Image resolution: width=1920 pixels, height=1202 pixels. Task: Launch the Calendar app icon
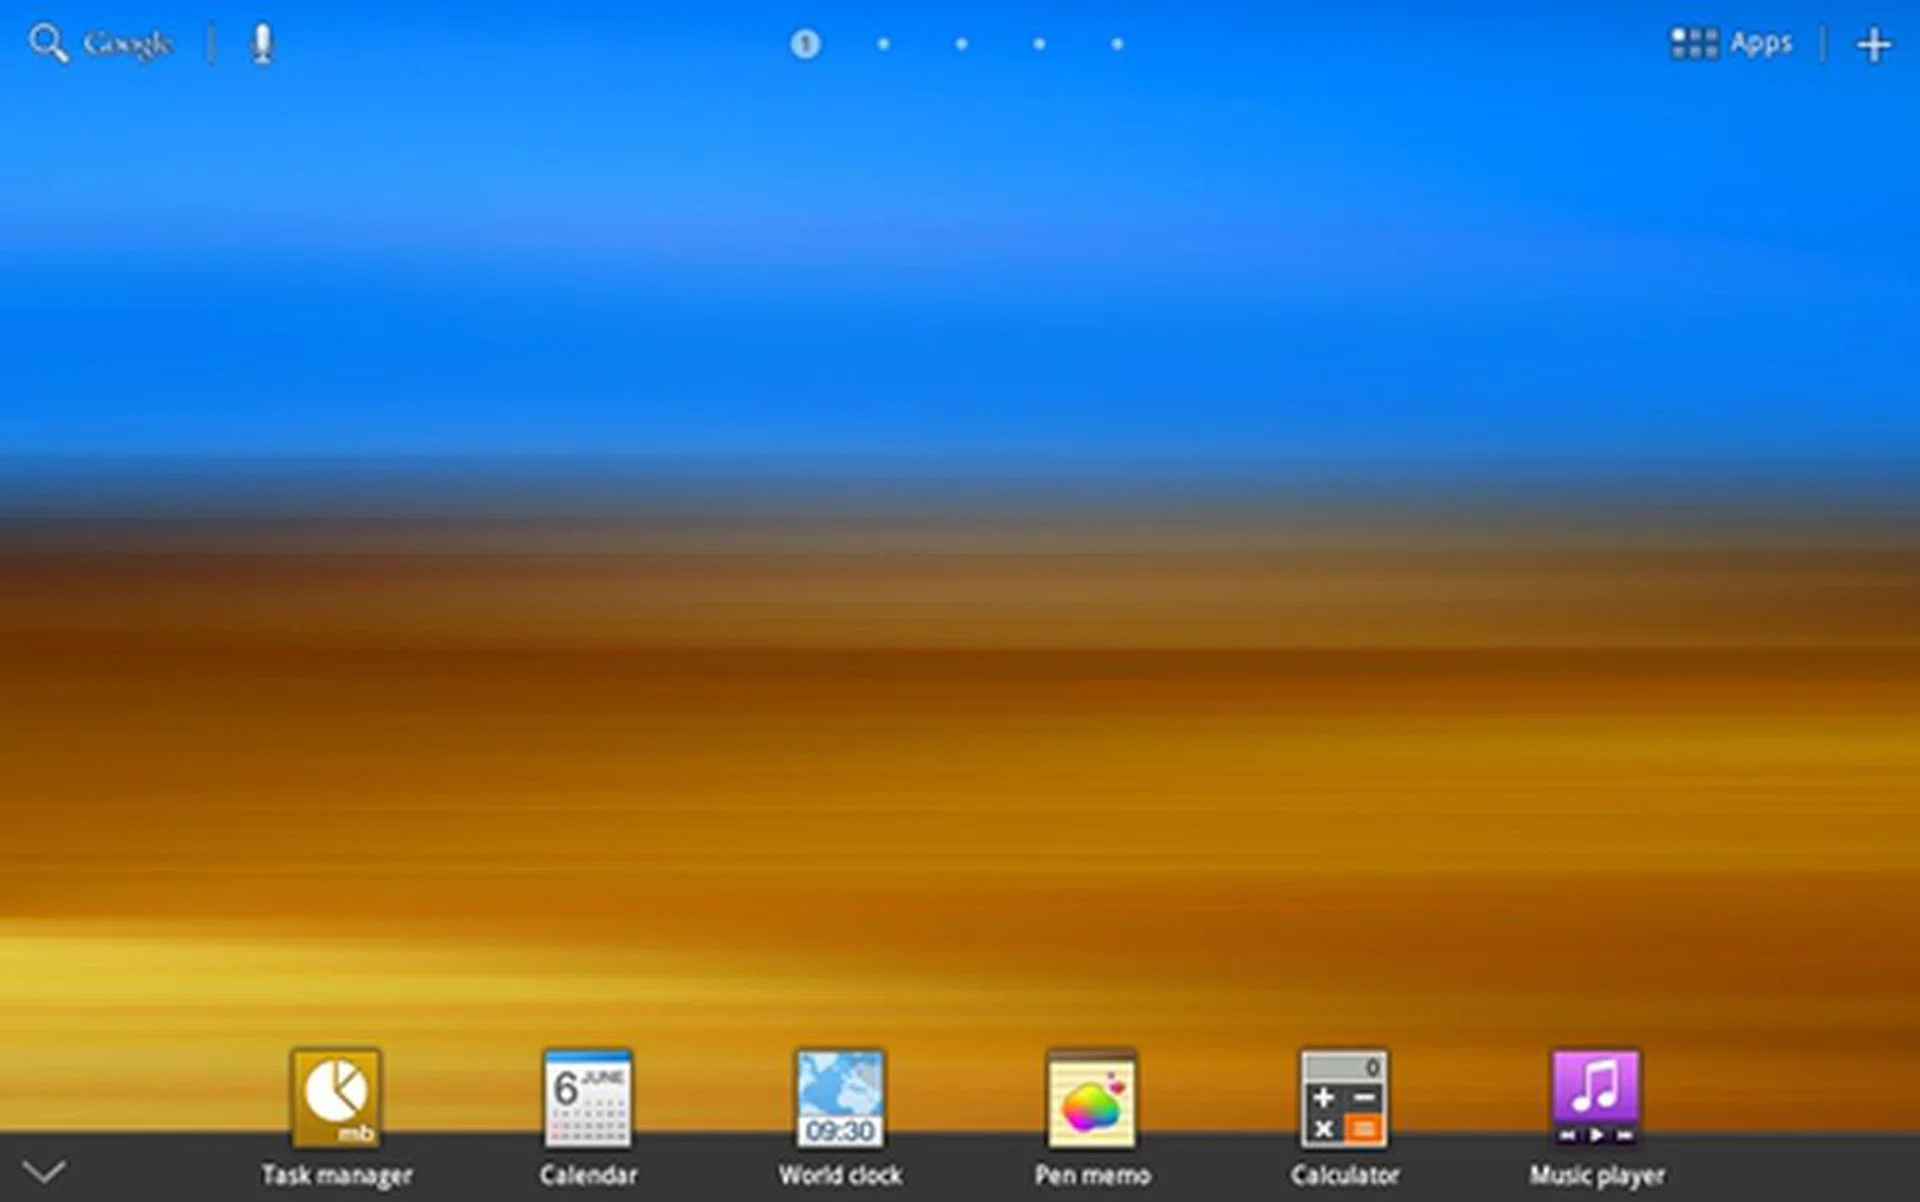coord(588,1098)
